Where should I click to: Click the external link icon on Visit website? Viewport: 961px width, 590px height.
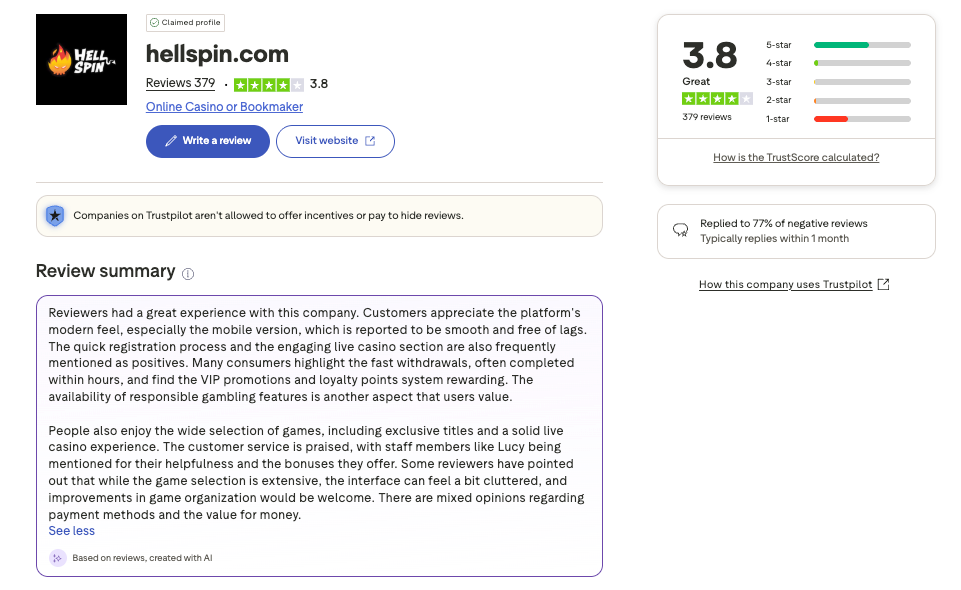click(370, 141)
